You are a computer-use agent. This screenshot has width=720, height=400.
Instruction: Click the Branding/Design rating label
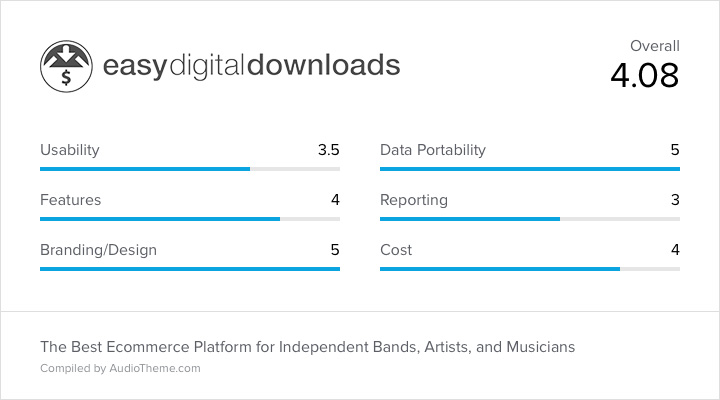(x=98, y=250)
